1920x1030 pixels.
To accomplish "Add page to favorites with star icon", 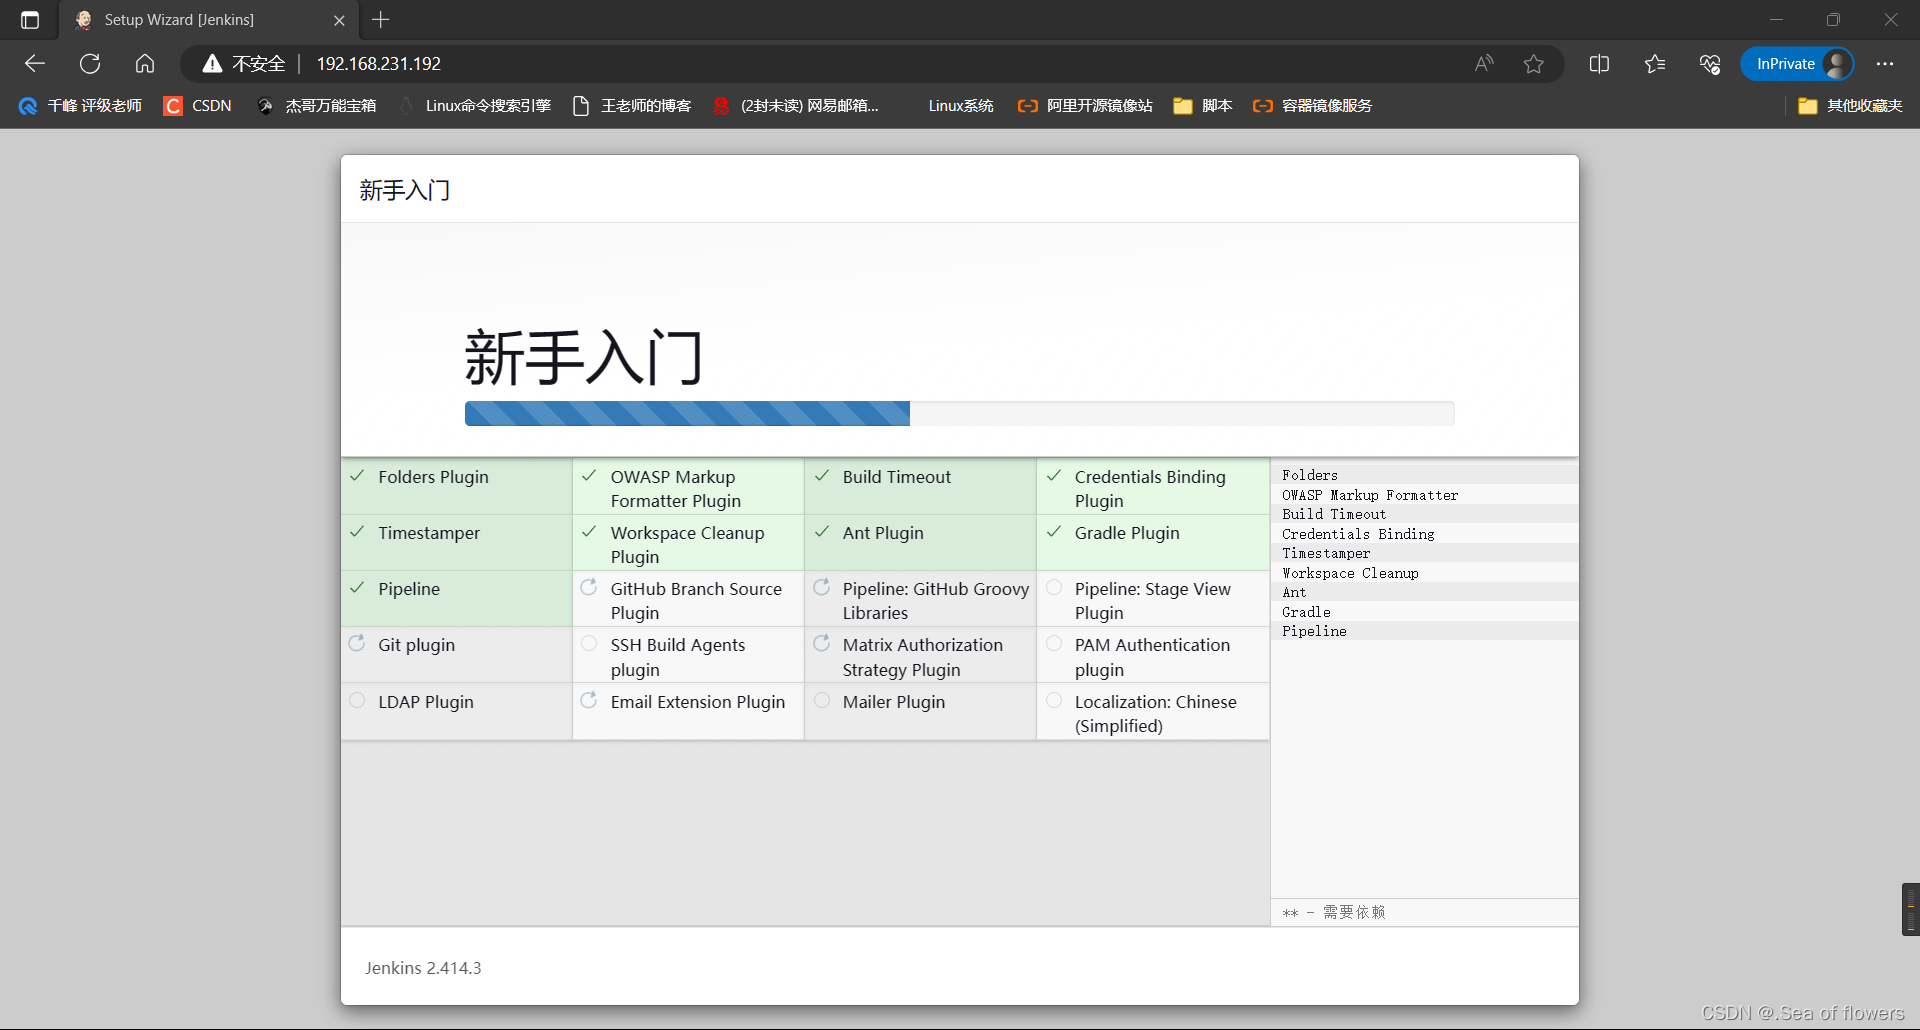I will [x=1534, y=64].
